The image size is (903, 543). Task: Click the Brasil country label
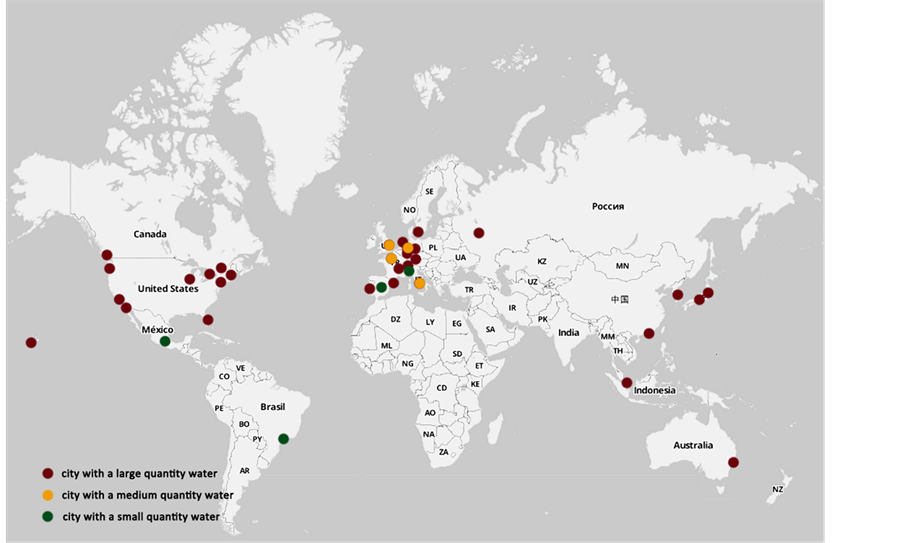272,407
